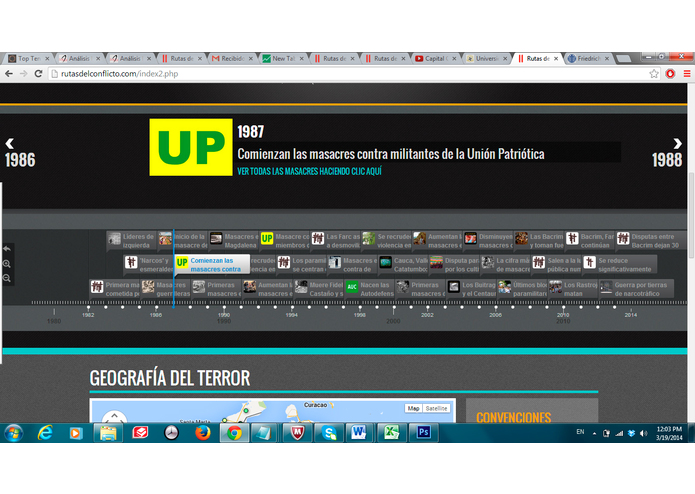Select 'Los Buitrago y el Centauros' event

pos(471,289)
